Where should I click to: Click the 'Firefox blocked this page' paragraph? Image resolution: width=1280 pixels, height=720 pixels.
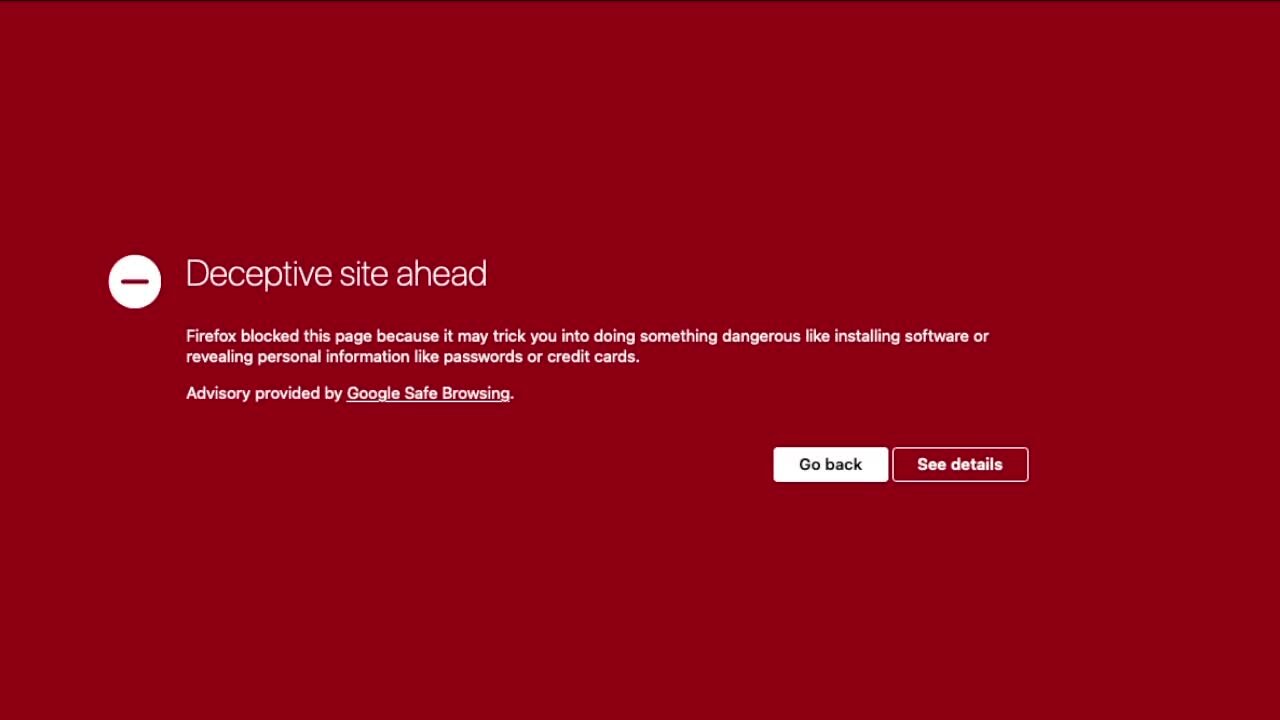[587, 346]
